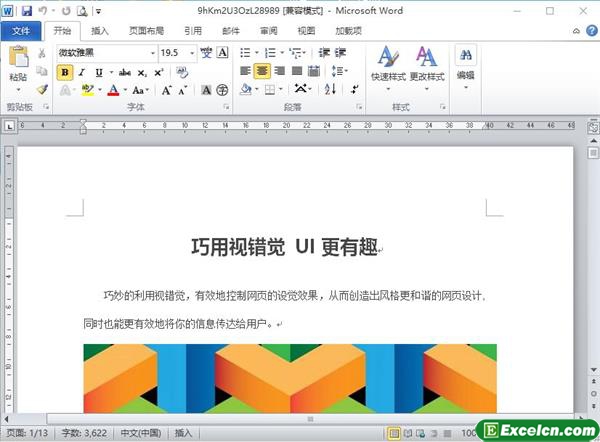Toggle Italic formatting
This screenshot has width=600, height=442.
pos(82,72)
